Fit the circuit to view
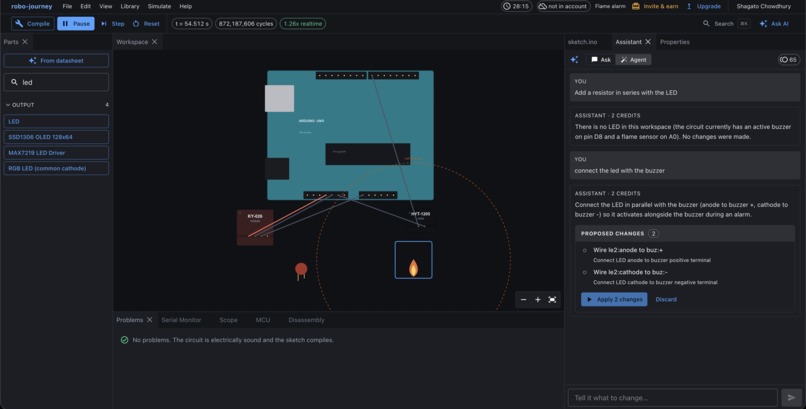The image size is (806, 409). 552,300
